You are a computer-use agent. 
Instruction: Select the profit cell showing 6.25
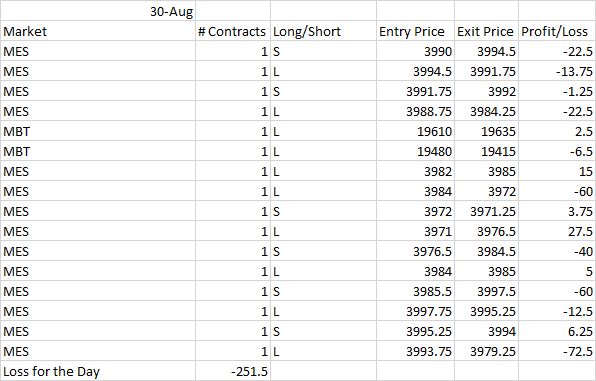point(557,331)
